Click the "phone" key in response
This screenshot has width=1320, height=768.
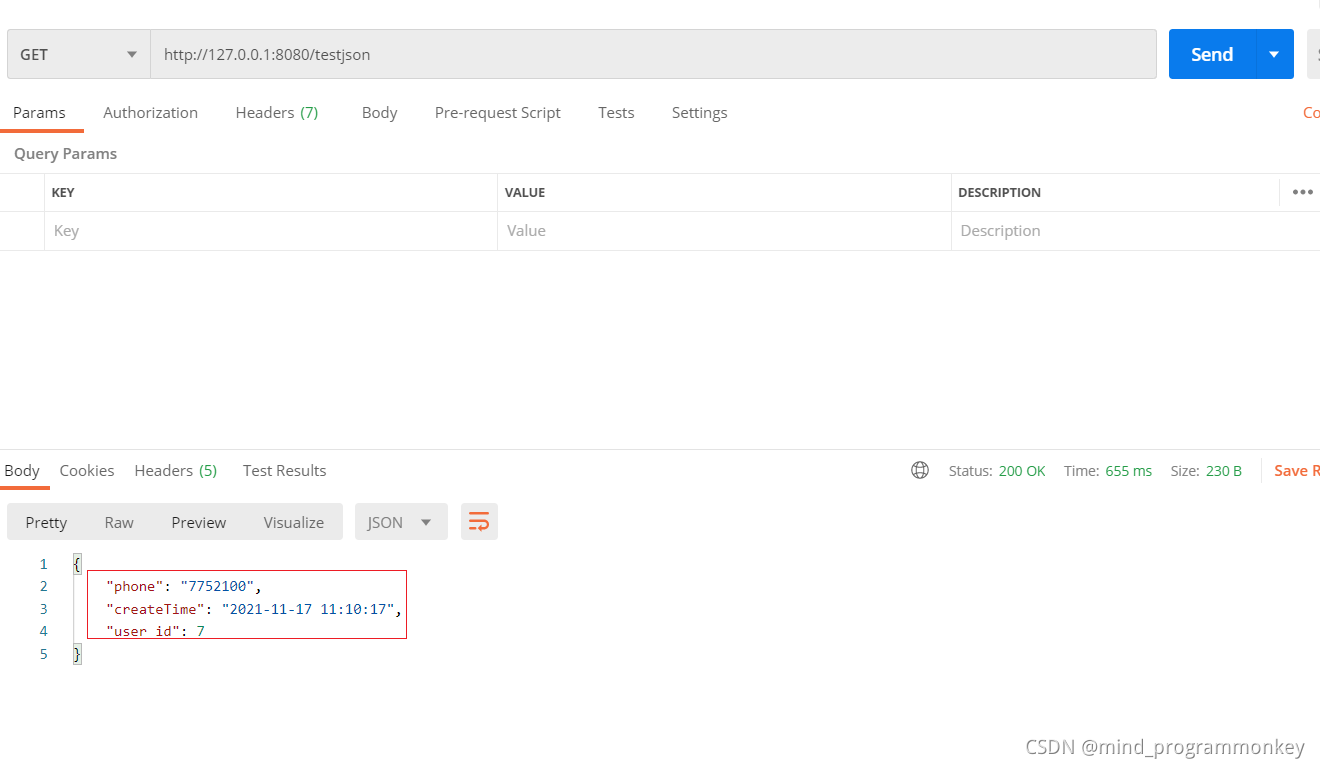(135, 587)
